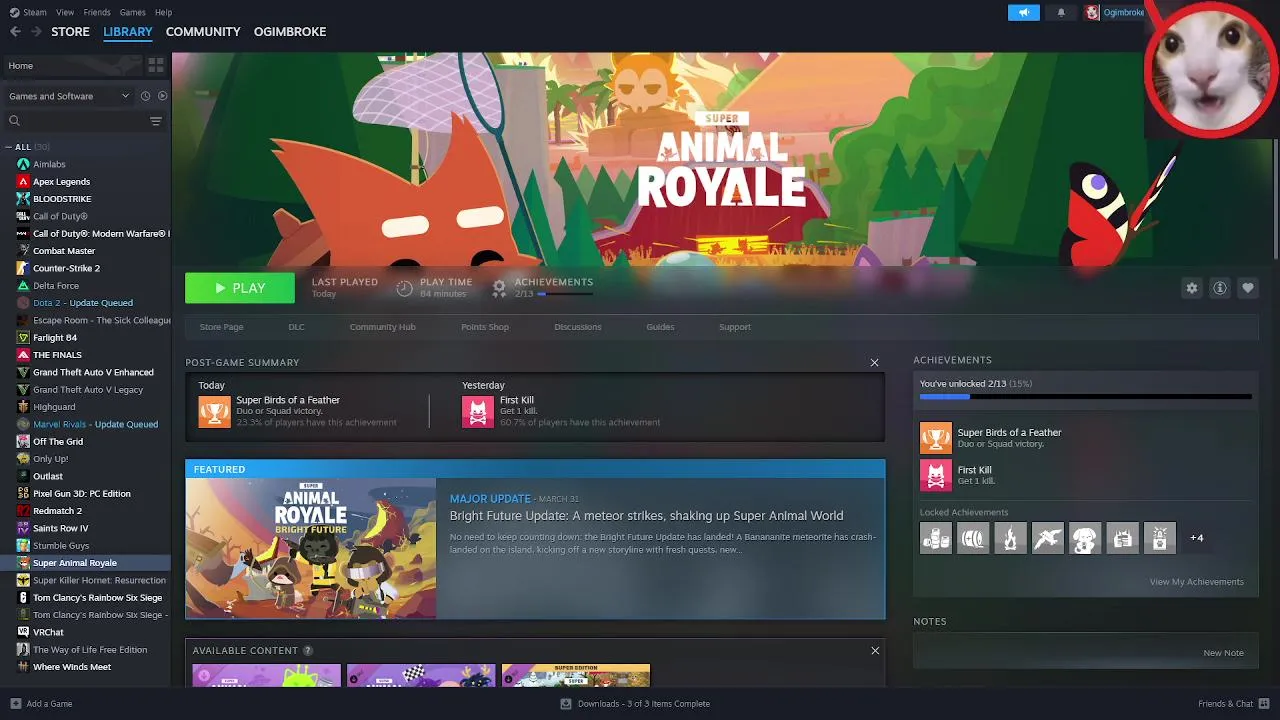Open the Friends menu
Viewport: 1280px width, 720px height.
pos(97,12)
